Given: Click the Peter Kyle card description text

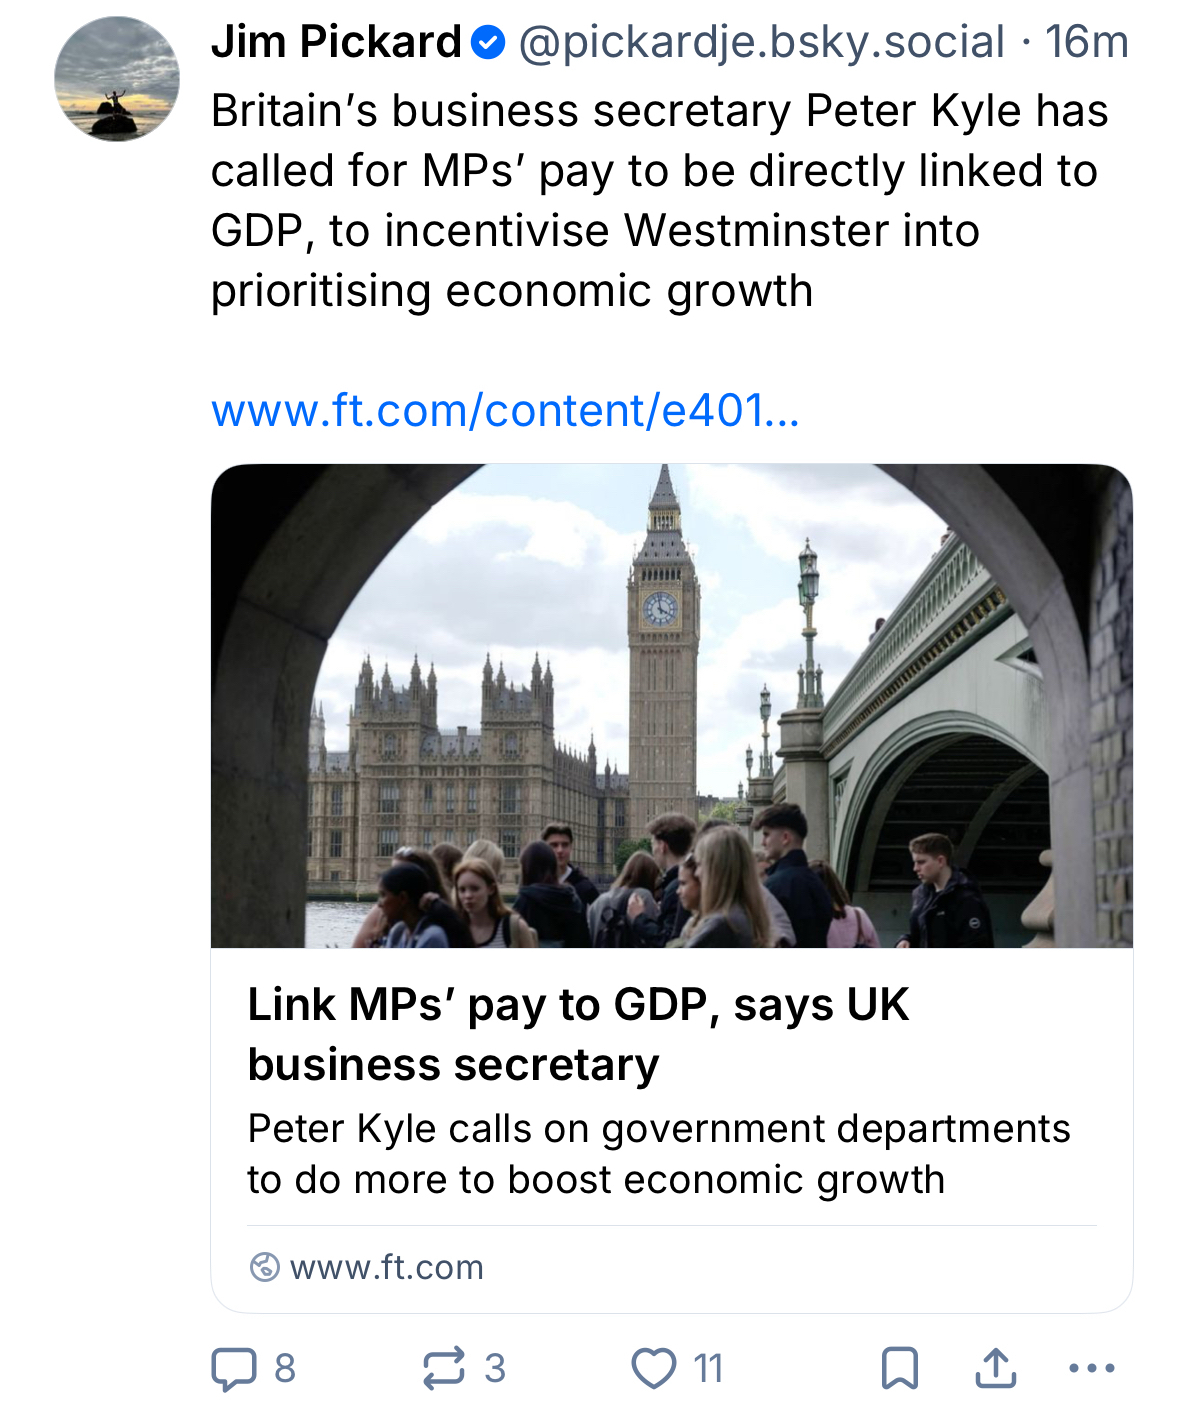Looking at the screenshot, I should pos(658,1154).
